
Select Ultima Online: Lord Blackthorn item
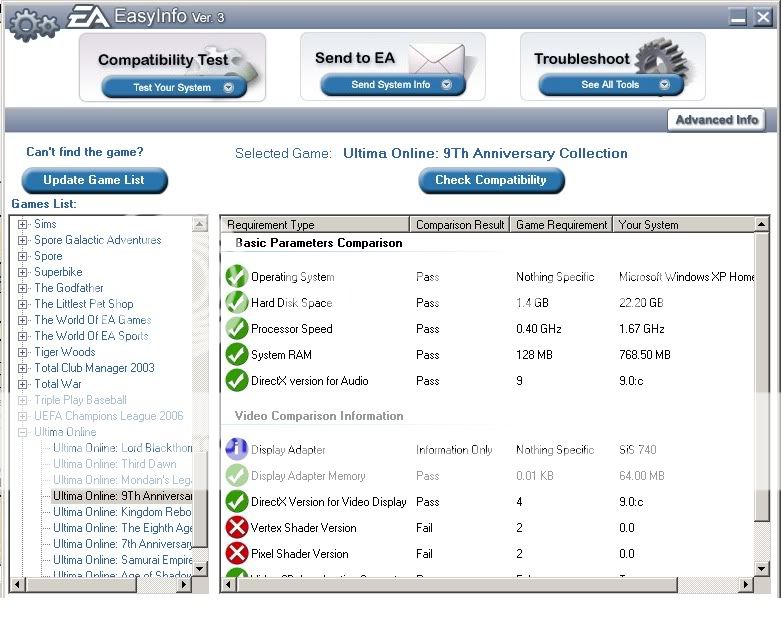pos(123,448)
